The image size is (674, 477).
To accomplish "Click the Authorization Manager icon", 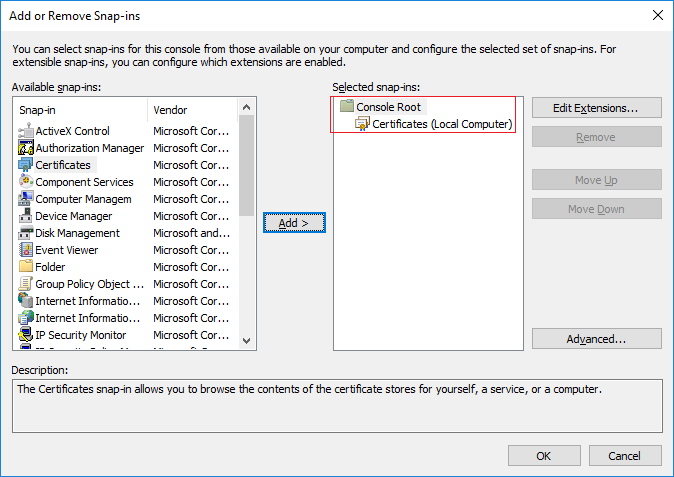I will point(27,148).
